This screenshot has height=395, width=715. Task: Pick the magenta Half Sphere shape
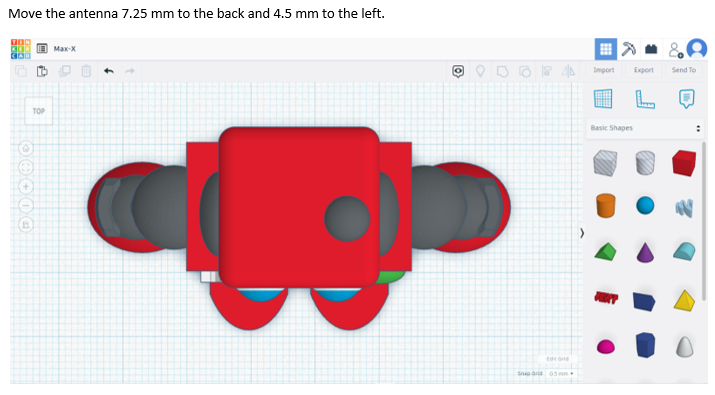(x=606, y=347)
